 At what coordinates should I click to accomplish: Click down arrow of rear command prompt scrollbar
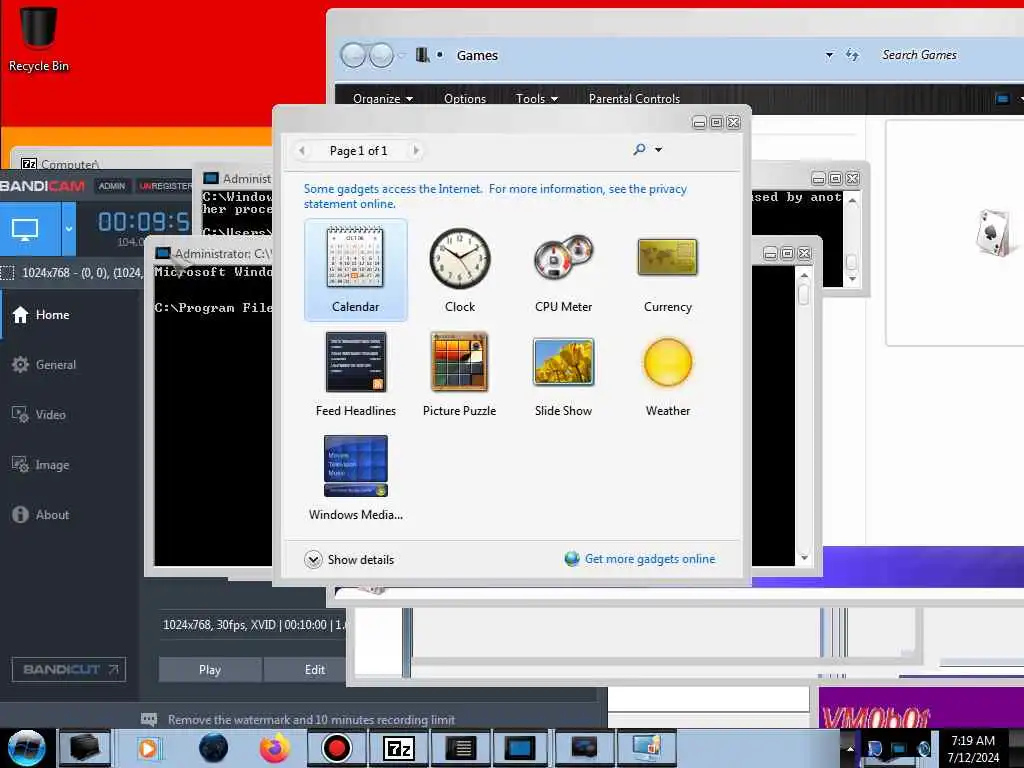852,279
